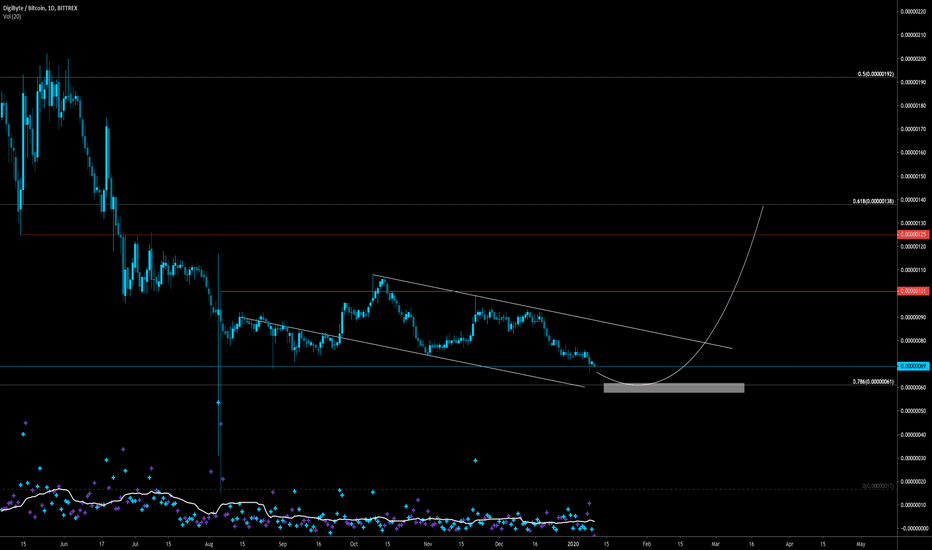The image size is (932, 550).
Task: Click the 0.00000040 price axis label
Action: pyautogui.click(x=914, y=435)
